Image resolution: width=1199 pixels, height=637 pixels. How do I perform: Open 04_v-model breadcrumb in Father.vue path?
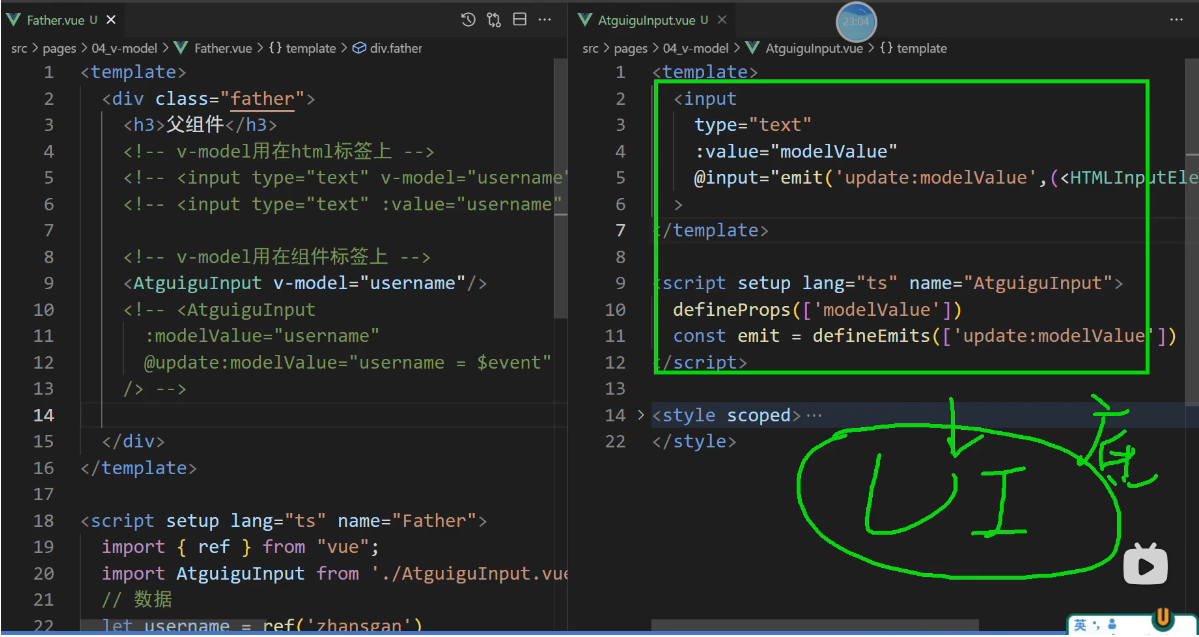[x=124, y=48]
